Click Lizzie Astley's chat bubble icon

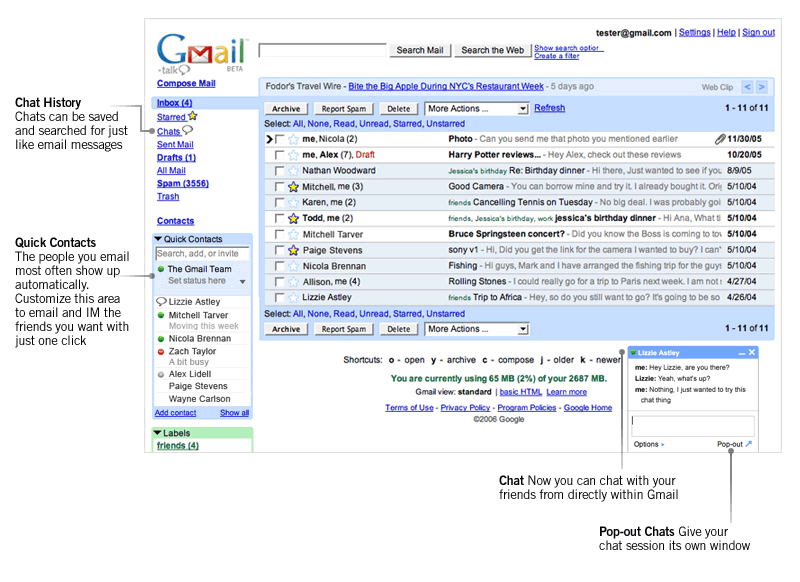tap(161, 301)
